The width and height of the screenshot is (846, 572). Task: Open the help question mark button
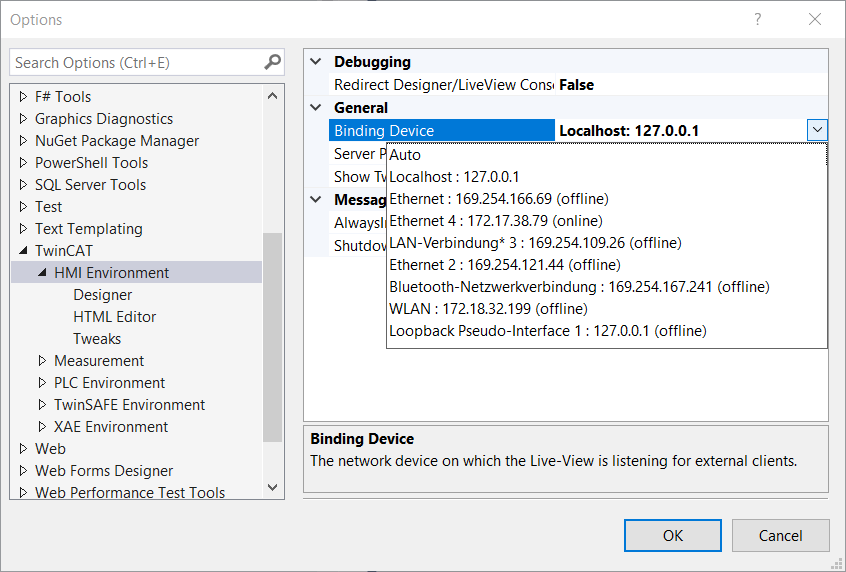758,19
